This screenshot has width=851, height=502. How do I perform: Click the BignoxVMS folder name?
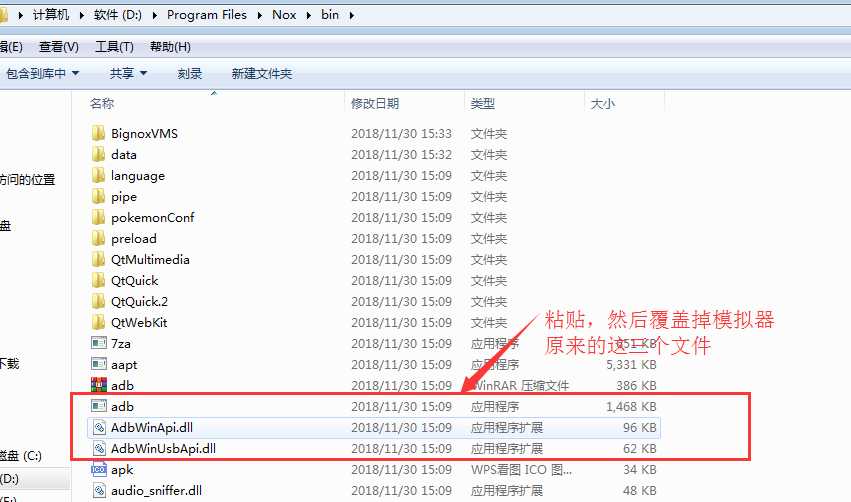point(144,133)
